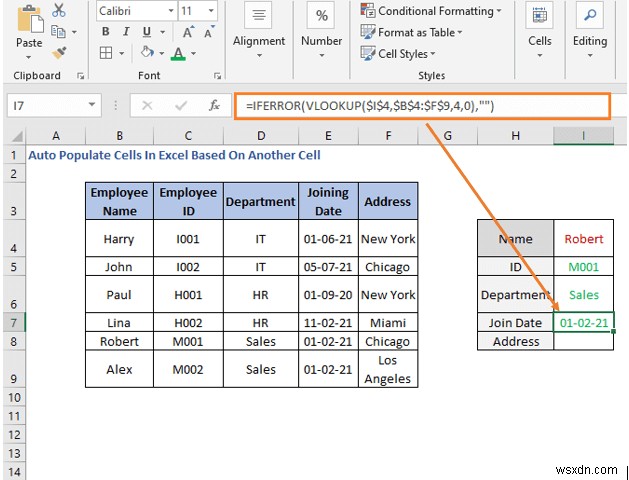Select the green Sales lookup cell
The width and height of the screenshot is (629, 480).
click(584, 295)
